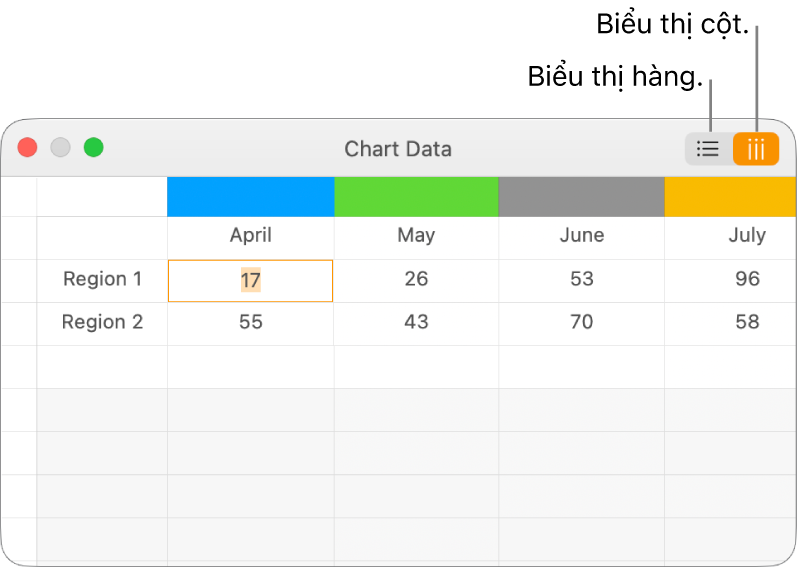Click the gray June series color bar
This screenshot has width=798, height=569.
[x=581, y=197]
